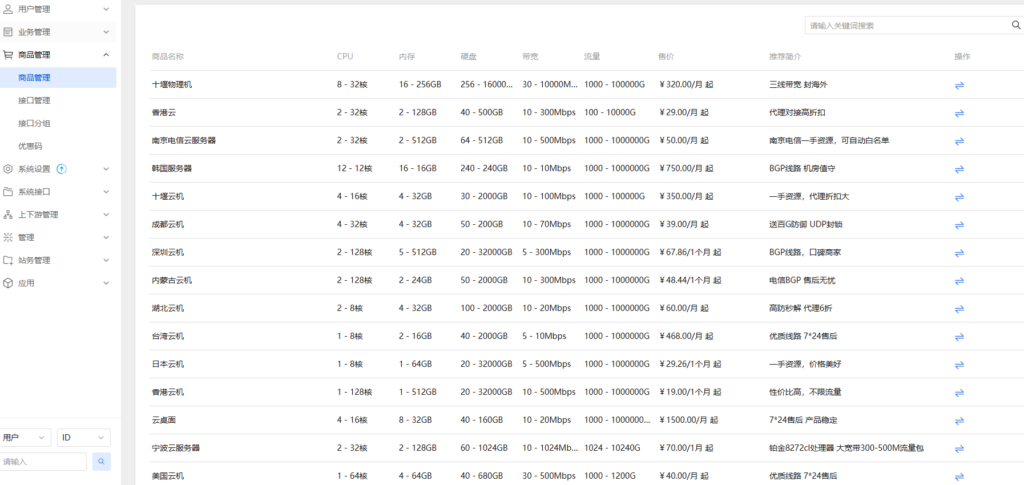Click the 请输入 input field in the sidebar
Screen dimensions: 1024x485
pyautogui.click(x=43, y=462)
